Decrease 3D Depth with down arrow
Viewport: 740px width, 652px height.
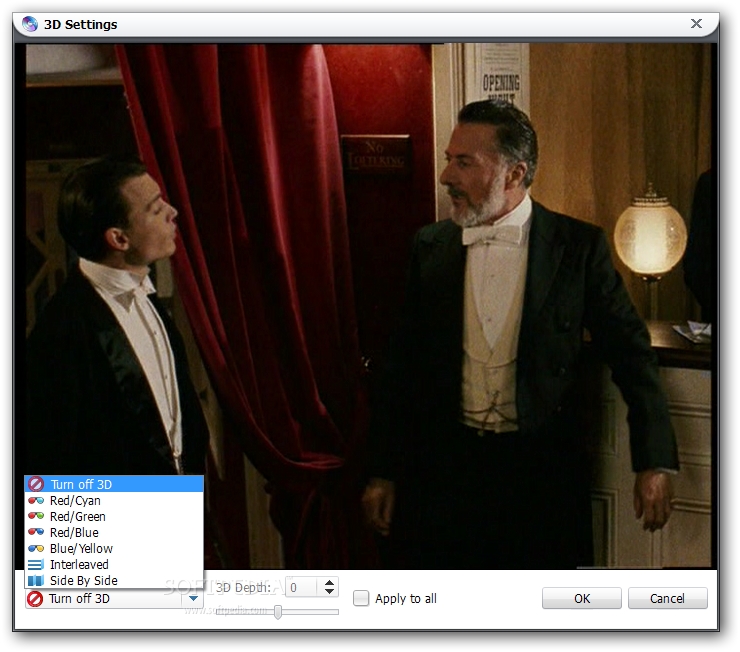(329, 591)
